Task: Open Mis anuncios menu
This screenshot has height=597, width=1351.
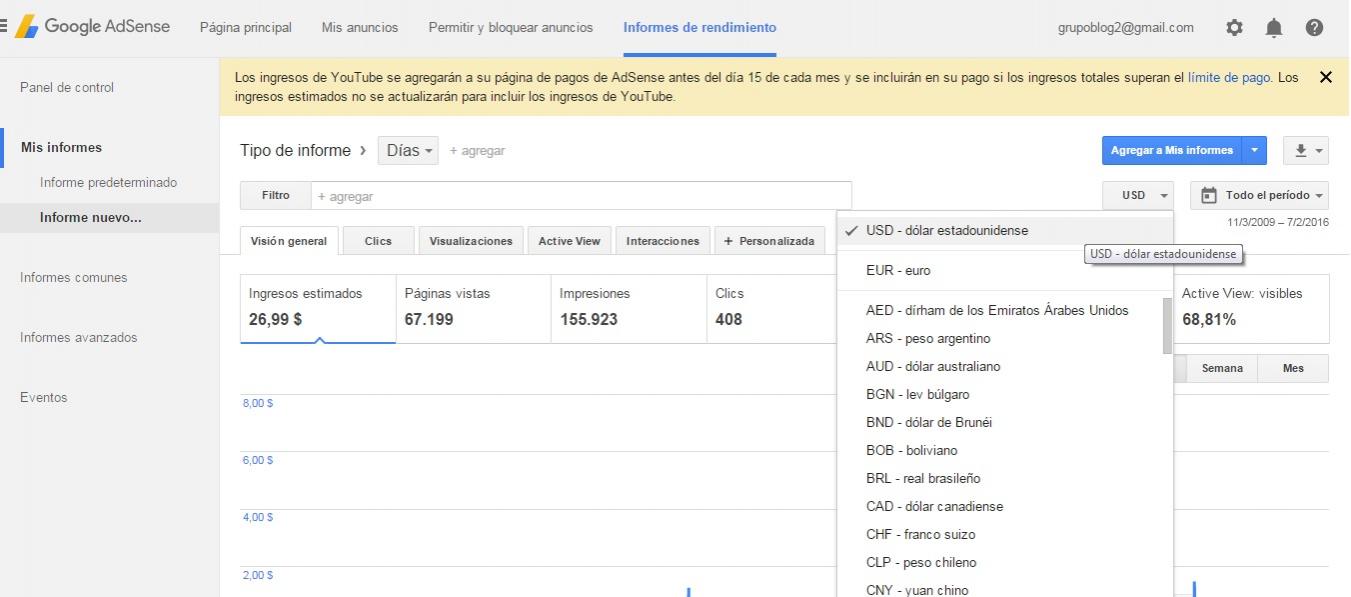Action: click(360, 28)
